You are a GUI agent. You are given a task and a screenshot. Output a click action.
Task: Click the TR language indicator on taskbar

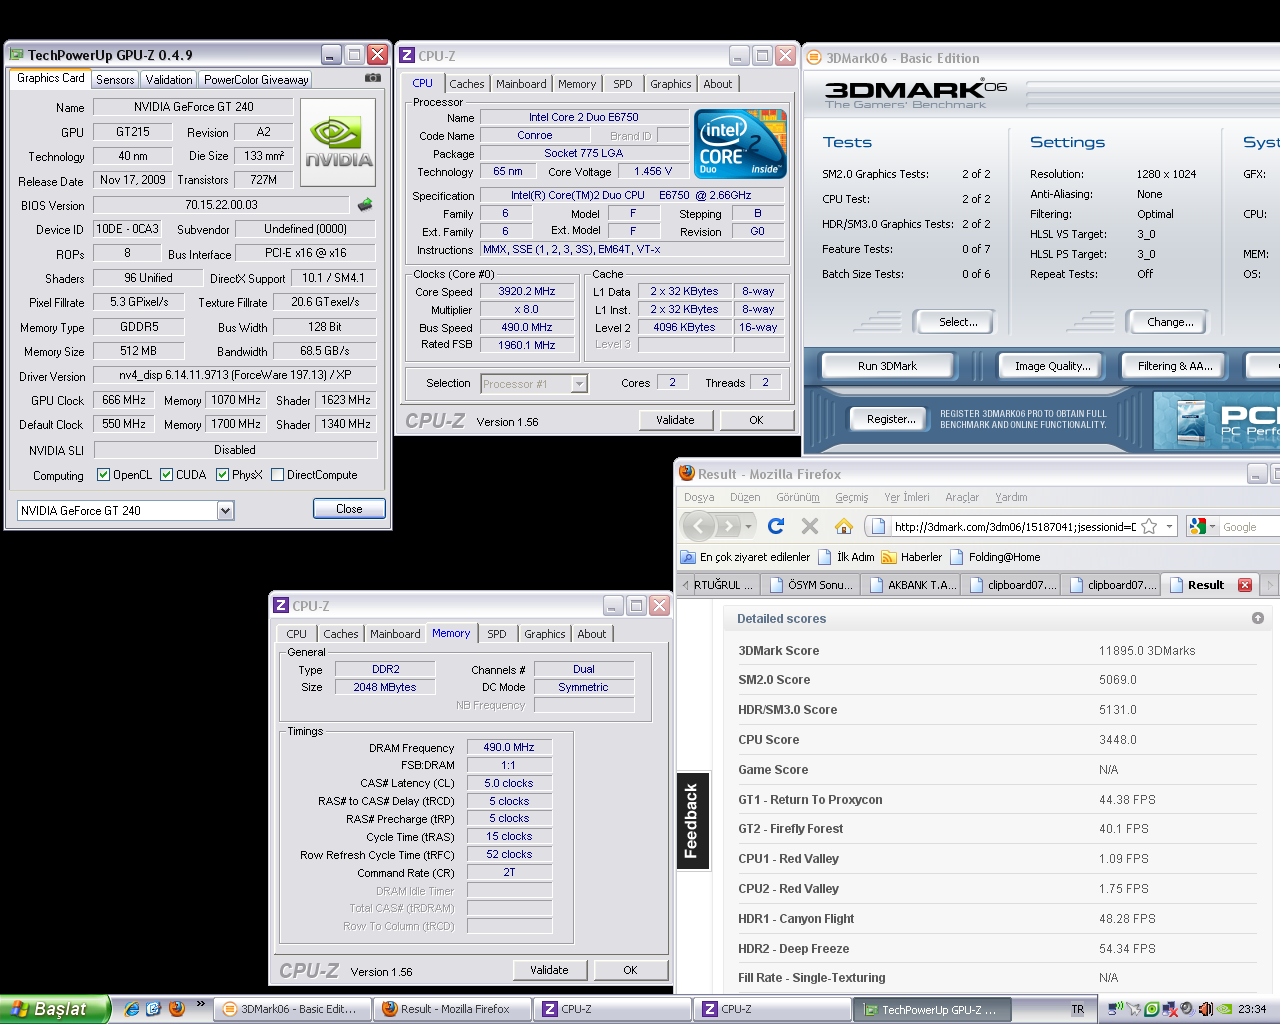tap(1077, 1009)
